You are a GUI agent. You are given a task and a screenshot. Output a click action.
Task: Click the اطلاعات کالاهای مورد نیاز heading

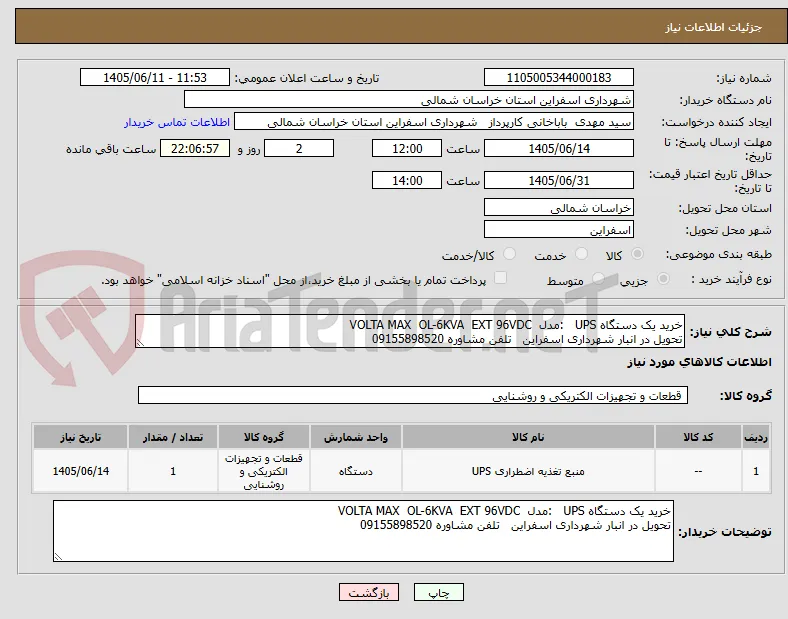(699, 362)
